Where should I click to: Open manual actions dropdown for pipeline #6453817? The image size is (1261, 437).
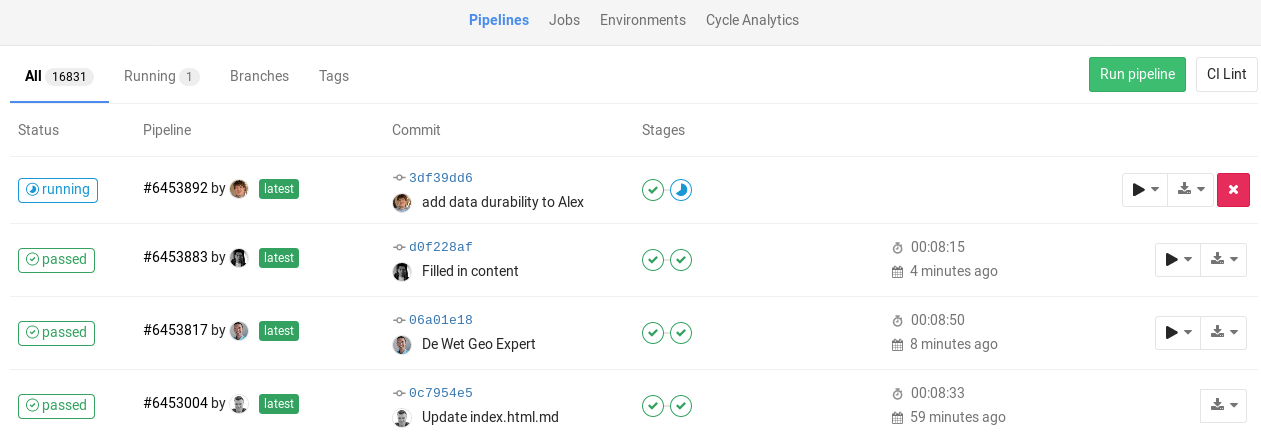click(x=1177, y=333)
